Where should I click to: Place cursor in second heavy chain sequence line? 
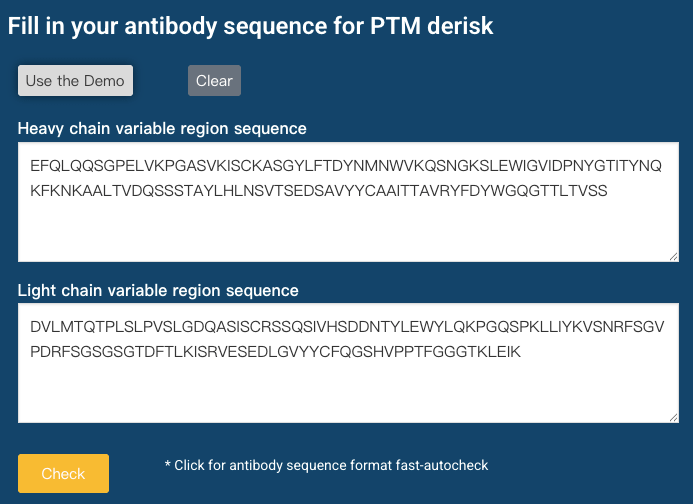(x=318, y=189)
